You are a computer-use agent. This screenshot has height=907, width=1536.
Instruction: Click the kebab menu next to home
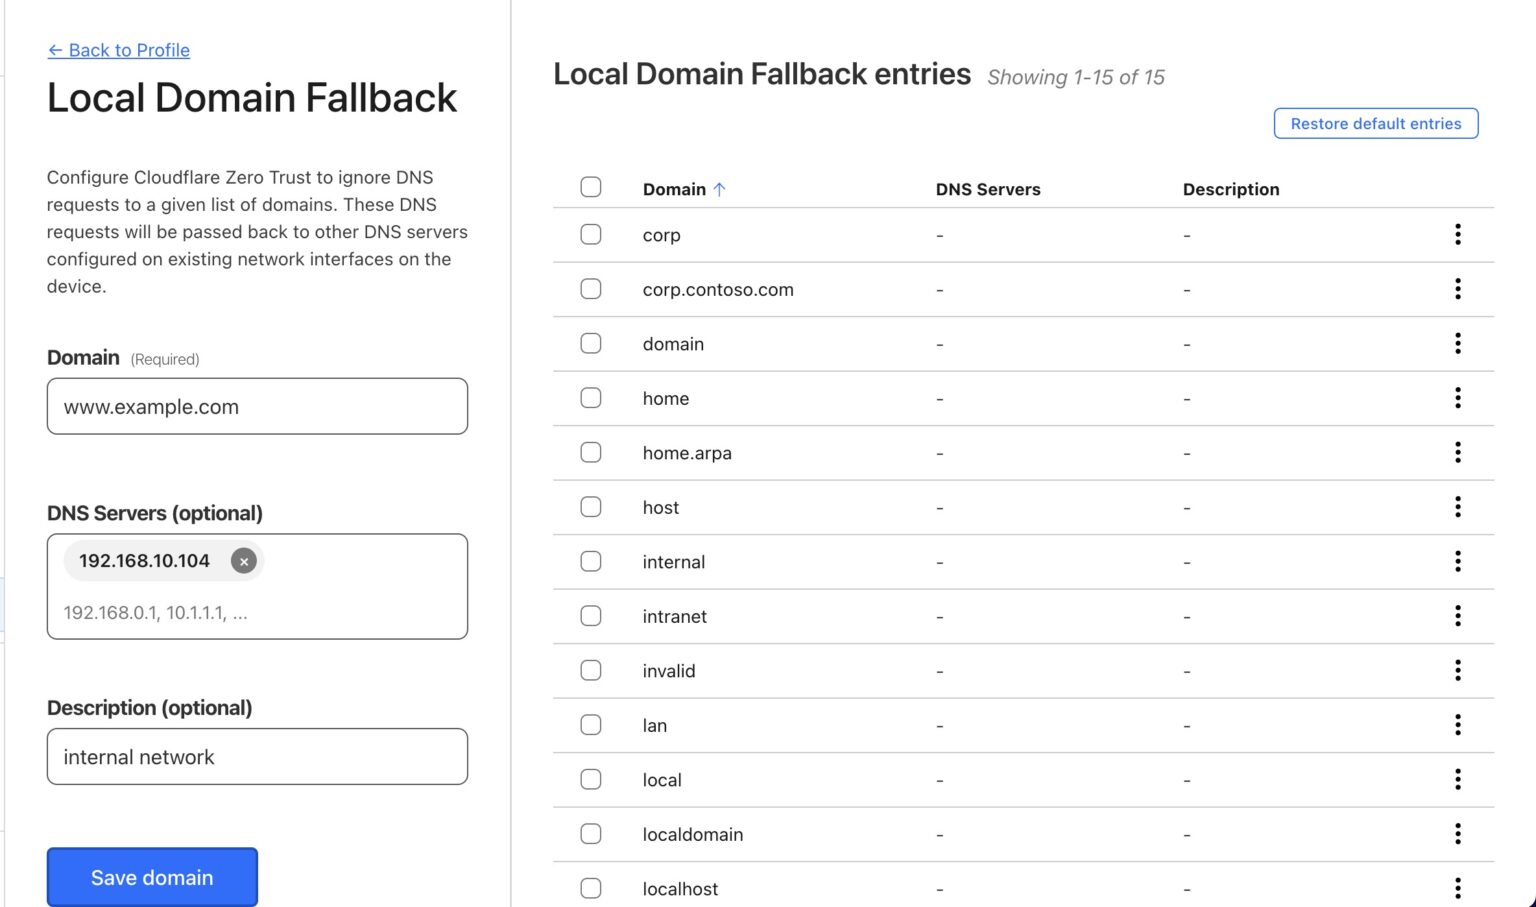pyautogui.click(x=1458, y=398)
